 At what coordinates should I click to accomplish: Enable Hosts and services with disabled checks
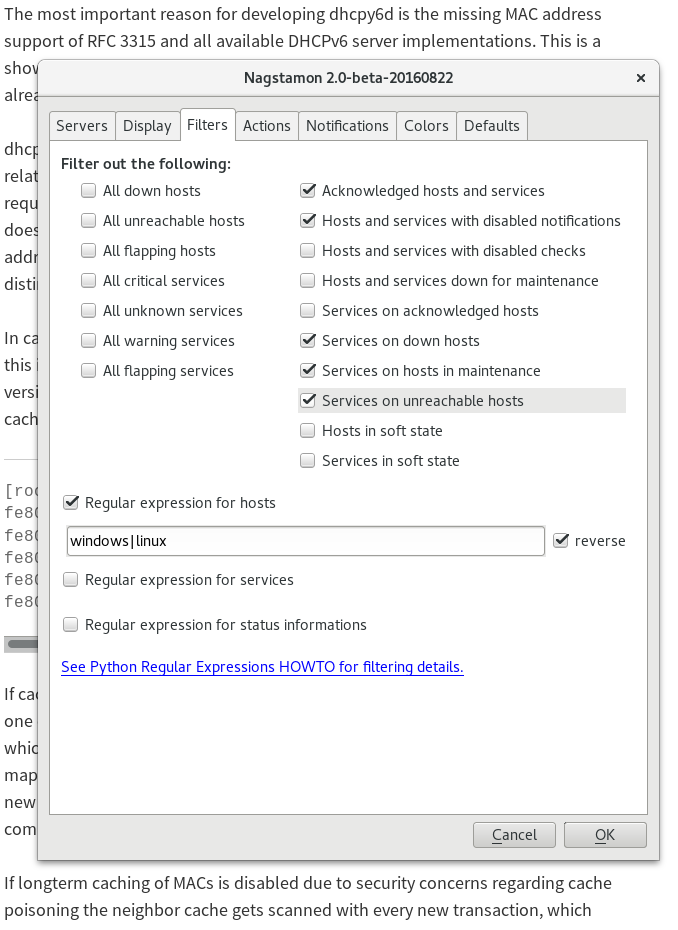(x=308, y=251)
